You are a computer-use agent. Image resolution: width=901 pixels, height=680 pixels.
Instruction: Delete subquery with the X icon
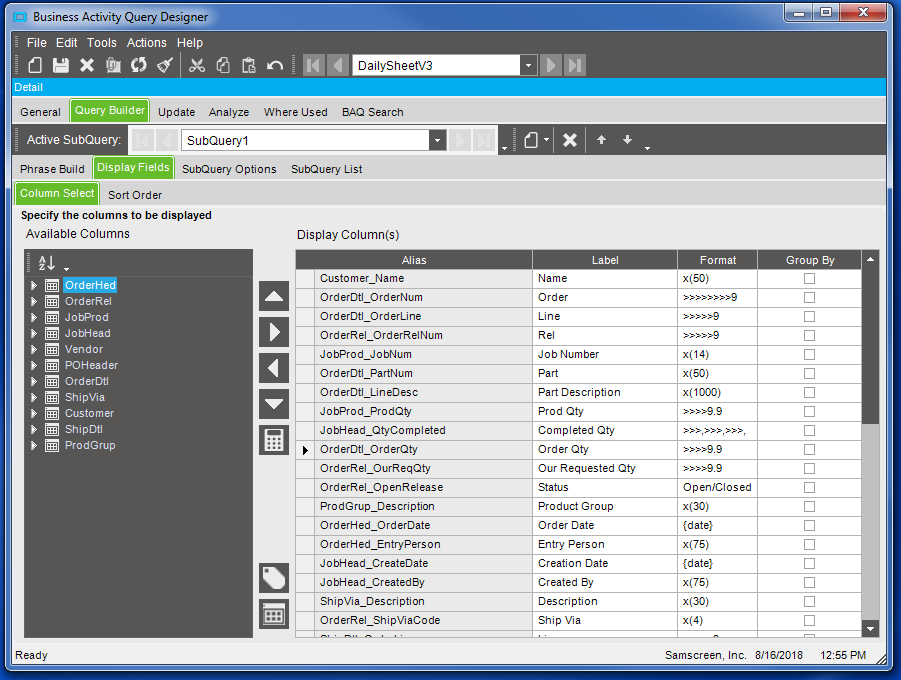pos(570,140)
